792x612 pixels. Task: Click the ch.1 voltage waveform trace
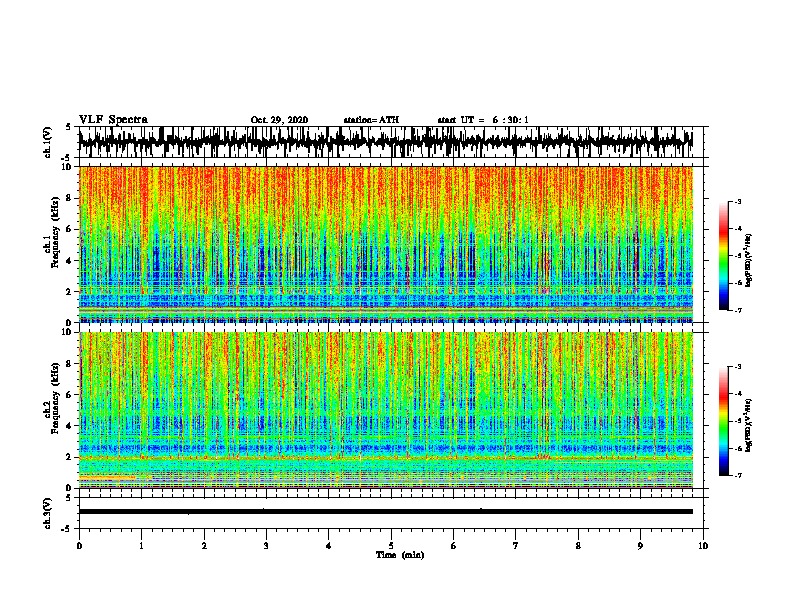pos(386,141)
